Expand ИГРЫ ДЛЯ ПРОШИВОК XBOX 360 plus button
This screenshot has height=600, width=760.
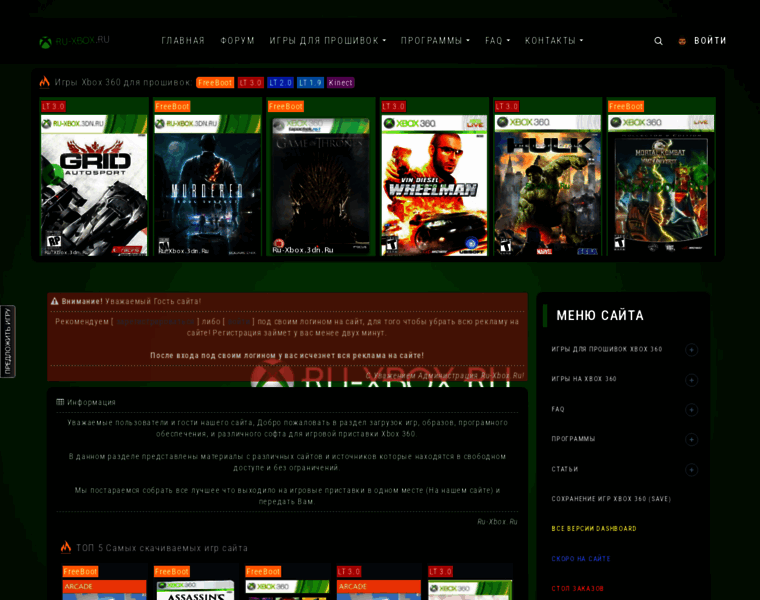click(x=691, y=349)
